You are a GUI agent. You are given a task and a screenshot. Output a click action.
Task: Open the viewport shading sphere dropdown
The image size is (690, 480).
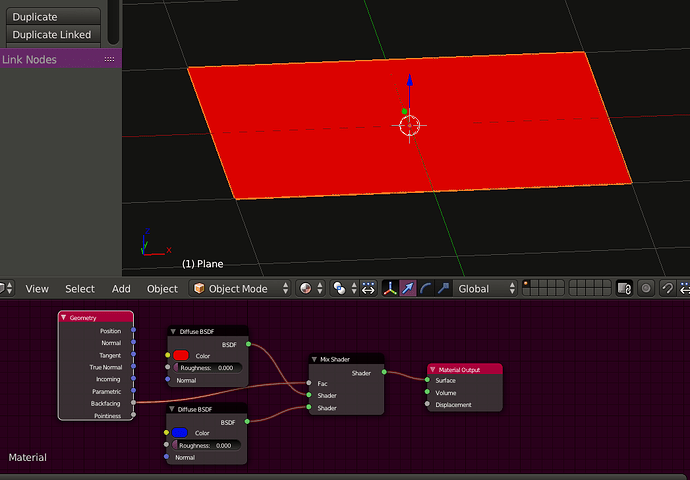click(x=311, y=289)
